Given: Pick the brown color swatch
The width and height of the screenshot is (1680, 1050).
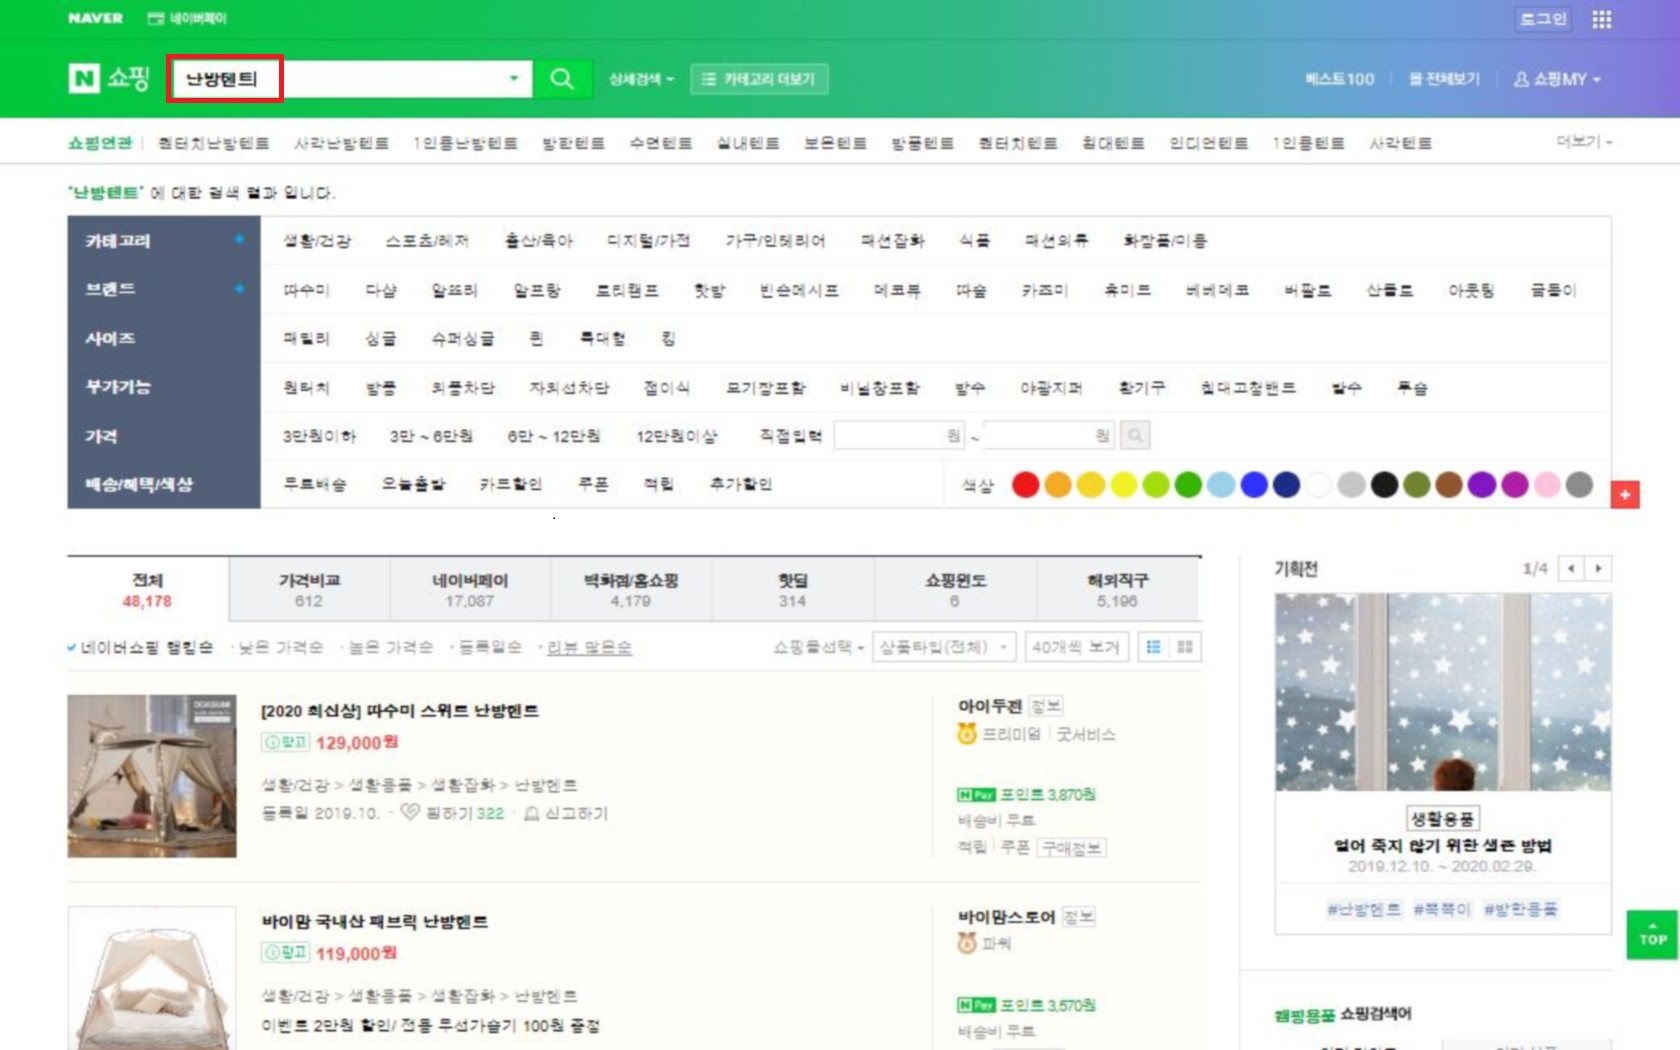Looking at the screenshot, I should (x=1449, y=485).
